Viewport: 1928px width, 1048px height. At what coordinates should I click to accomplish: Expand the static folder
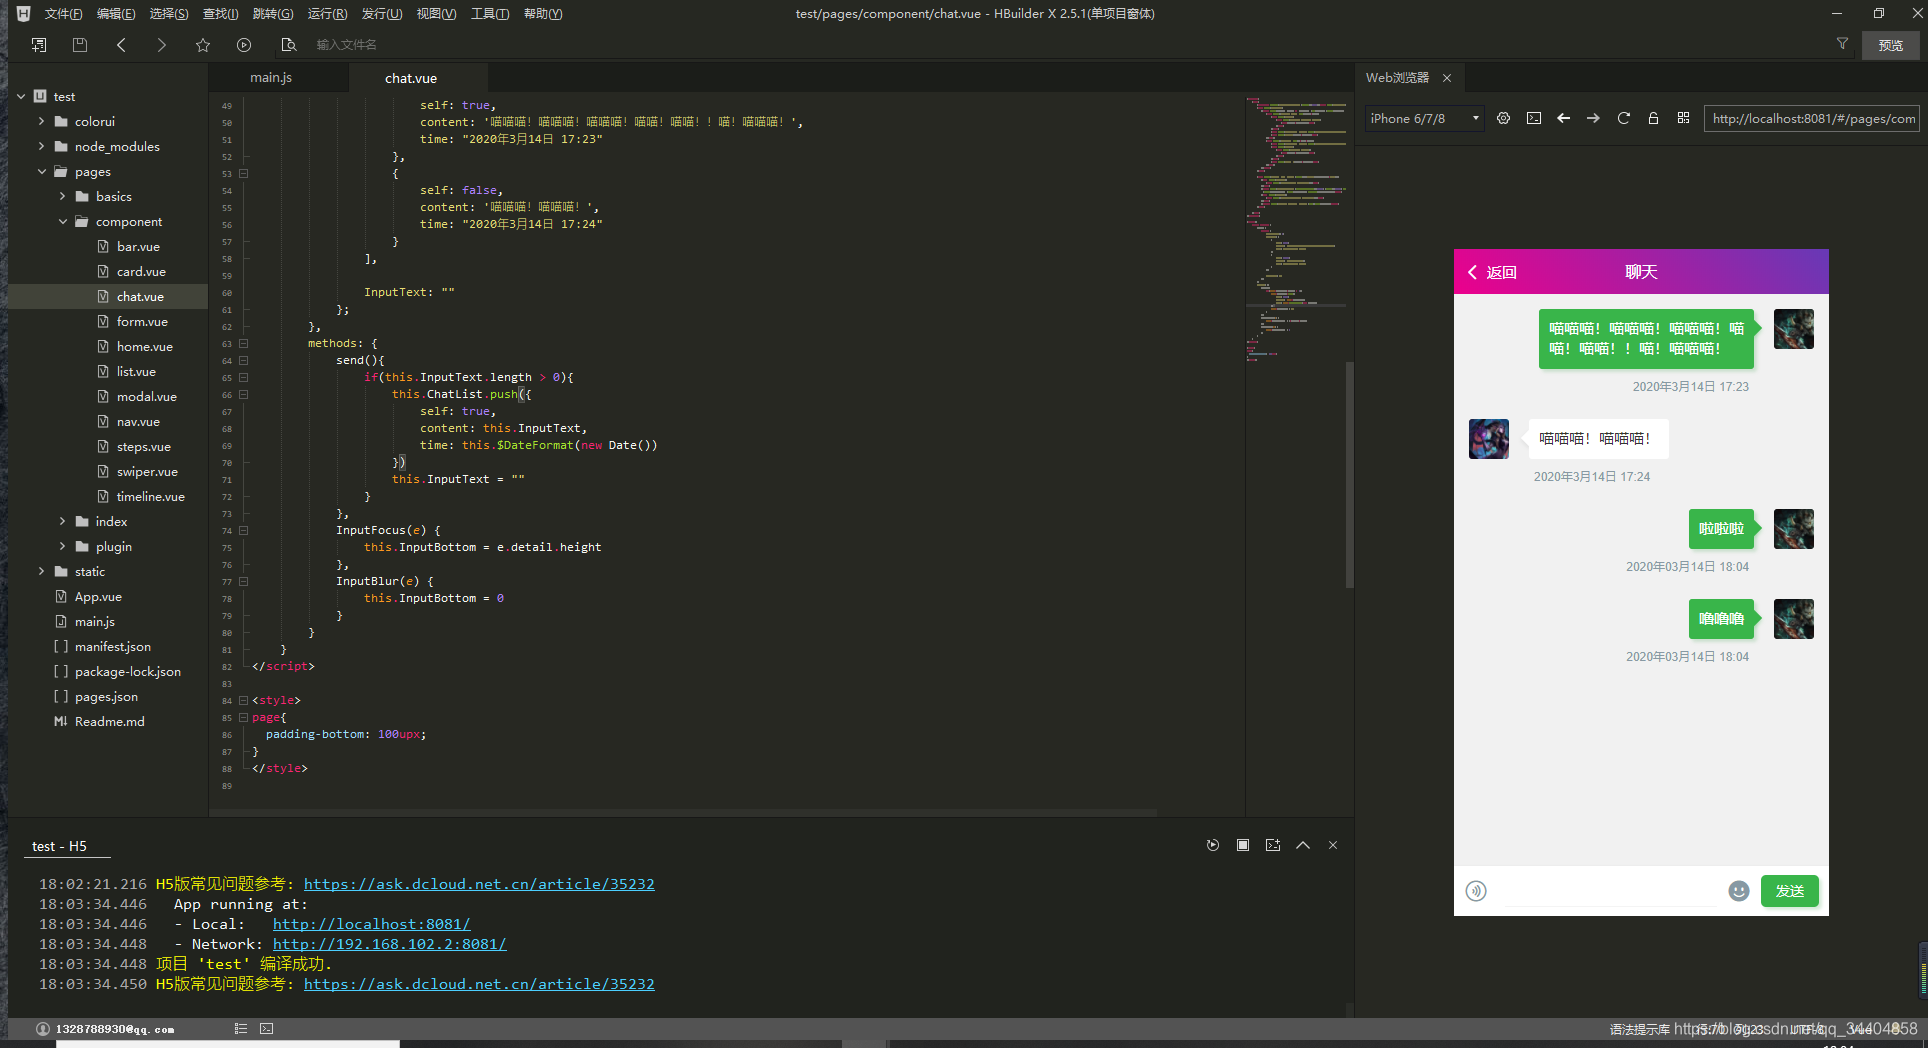click(x=41, y=572)
